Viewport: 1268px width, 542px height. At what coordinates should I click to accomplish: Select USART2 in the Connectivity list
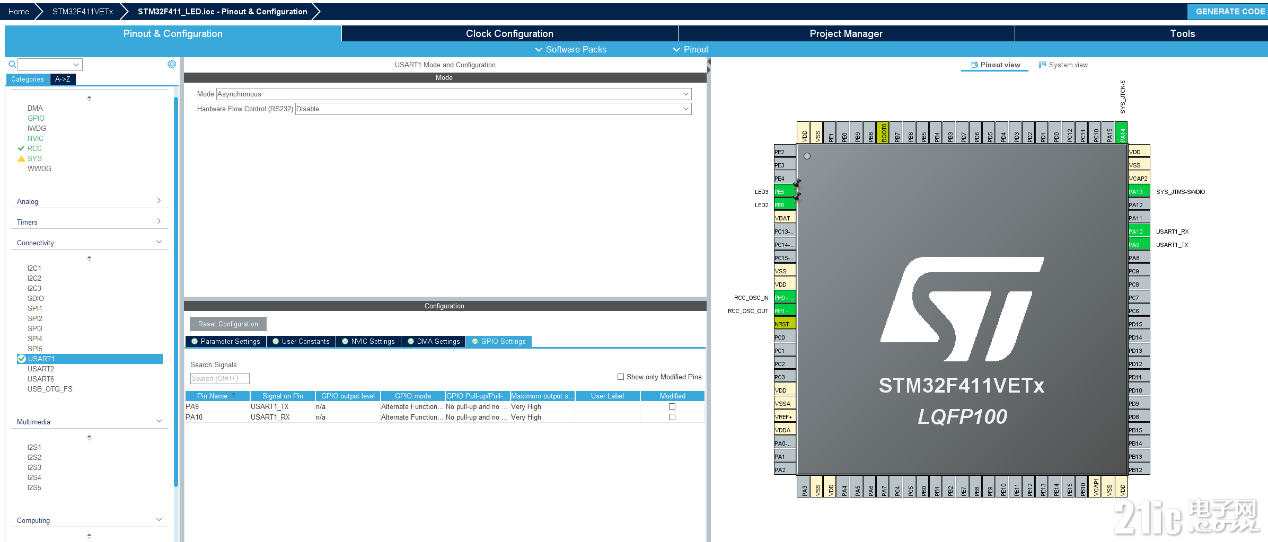click(41, 369)
